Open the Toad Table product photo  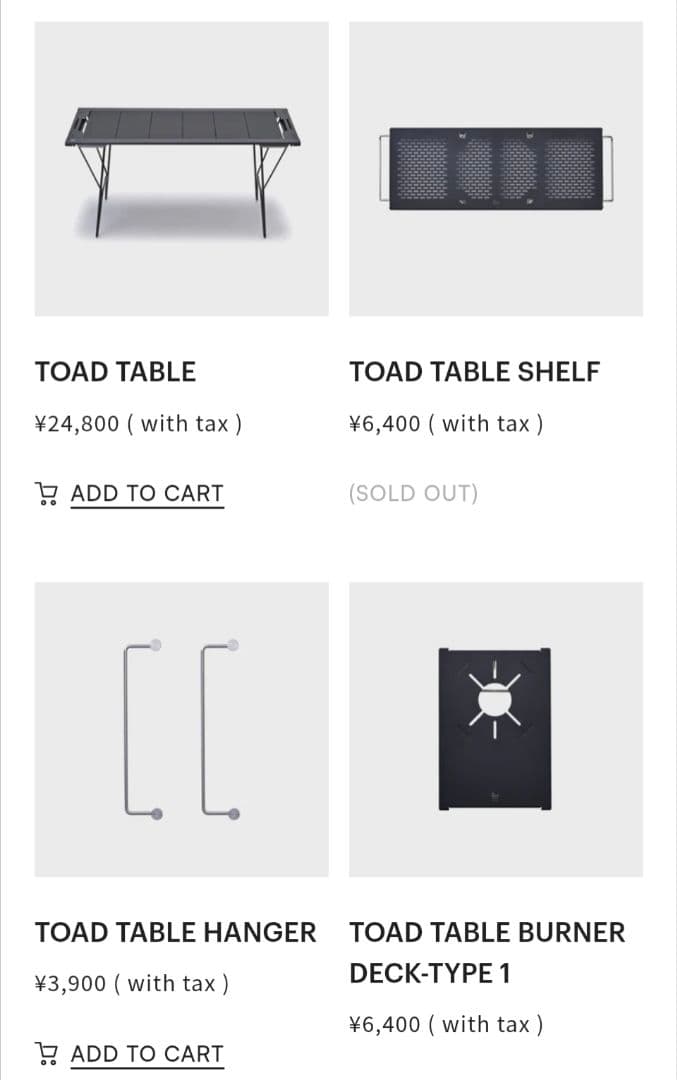click(x=181, y=169)
